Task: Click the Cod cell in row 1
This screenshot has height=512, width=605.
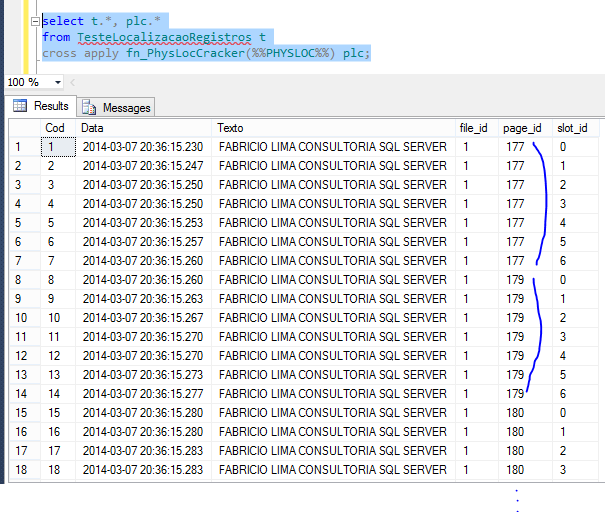Action: point(58,147)
